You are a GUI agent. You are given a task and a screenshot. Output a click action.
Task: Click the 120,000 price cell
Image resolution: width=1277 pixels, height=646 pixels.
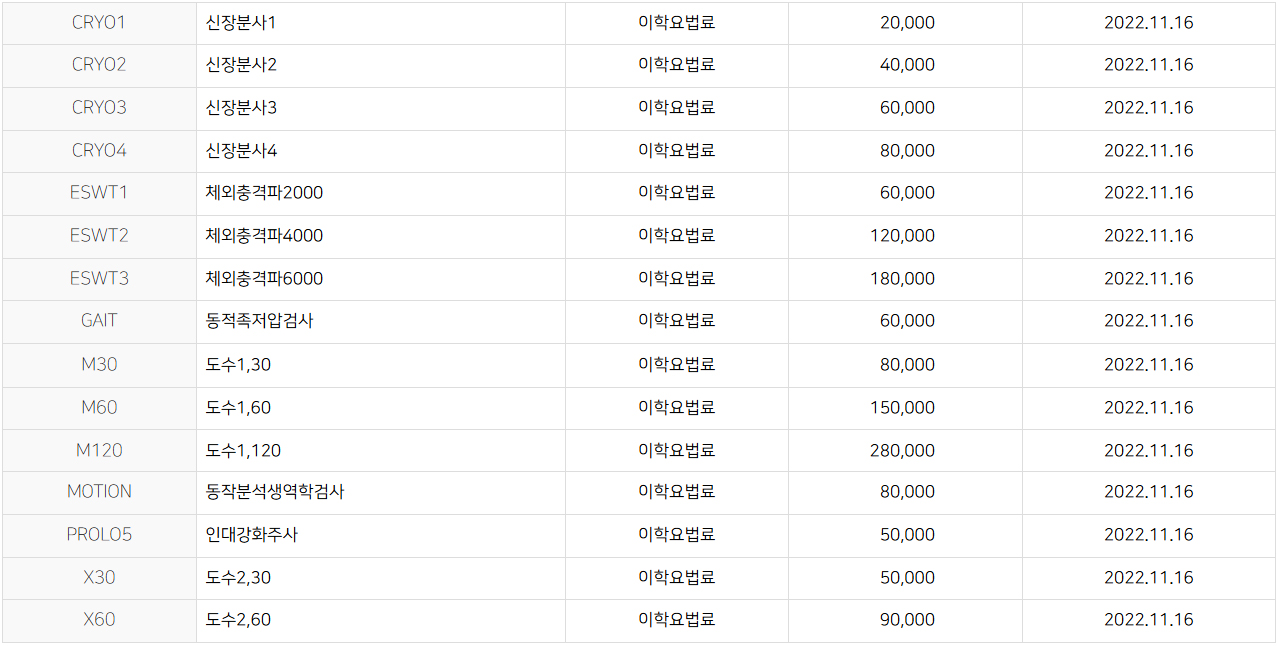[x=902, y=236]
